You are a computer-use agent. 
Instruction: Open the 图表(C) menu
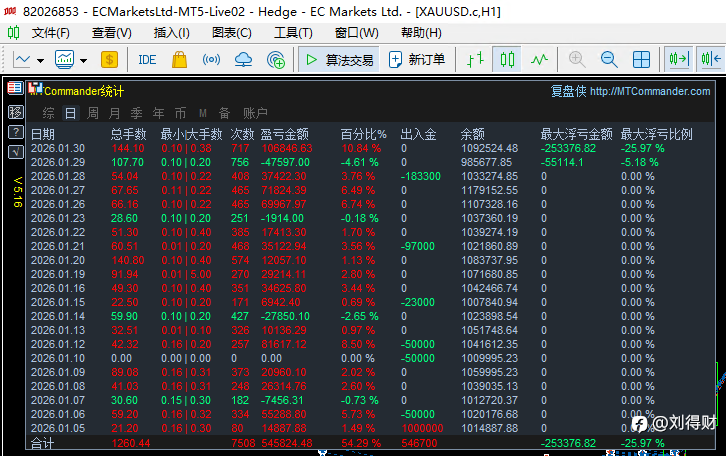coord(232,33)
